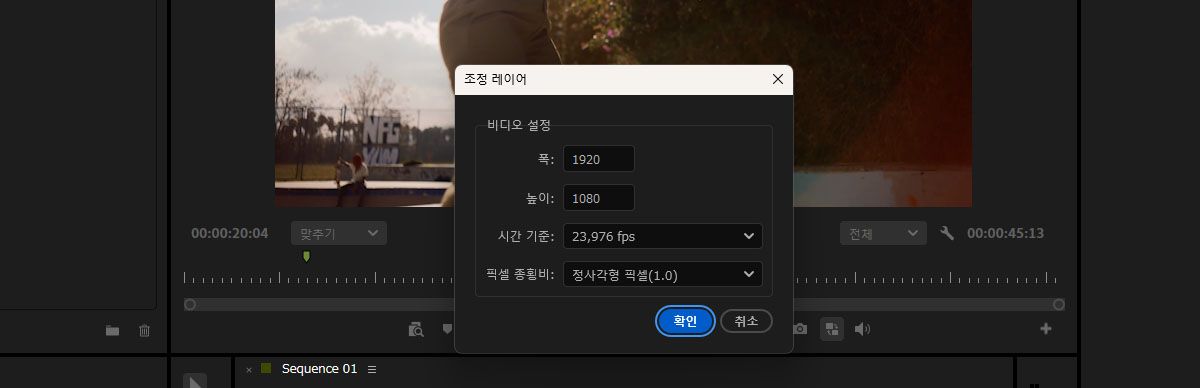Close the Sequence 01 tab
Viewport: 1200px width, 388px height.
click(x=249, y=370)
